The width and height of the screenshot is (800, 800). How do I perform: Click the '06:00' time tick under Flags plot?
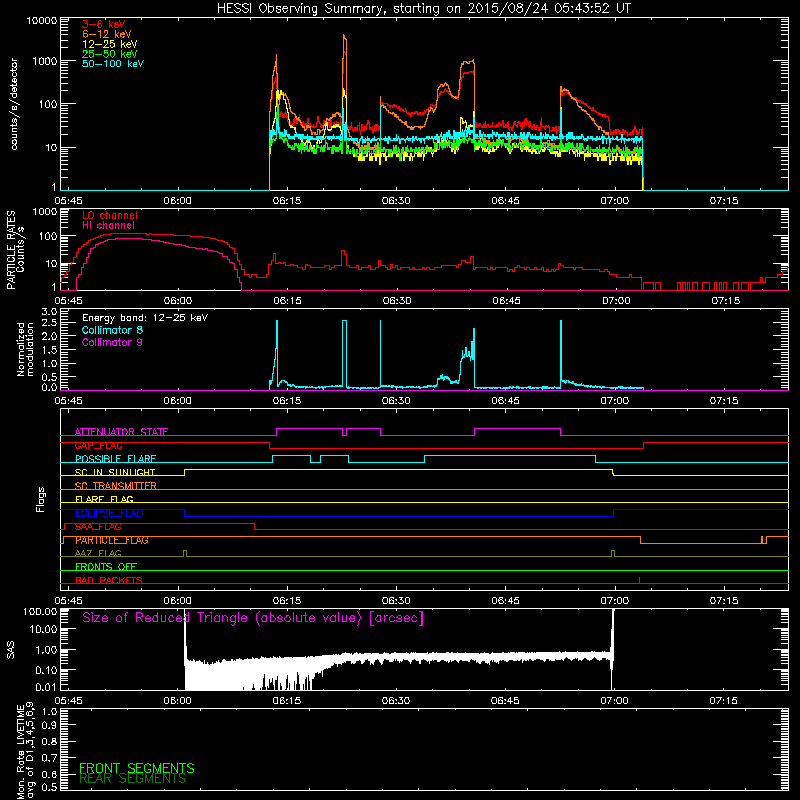click(x=178, y=601)
